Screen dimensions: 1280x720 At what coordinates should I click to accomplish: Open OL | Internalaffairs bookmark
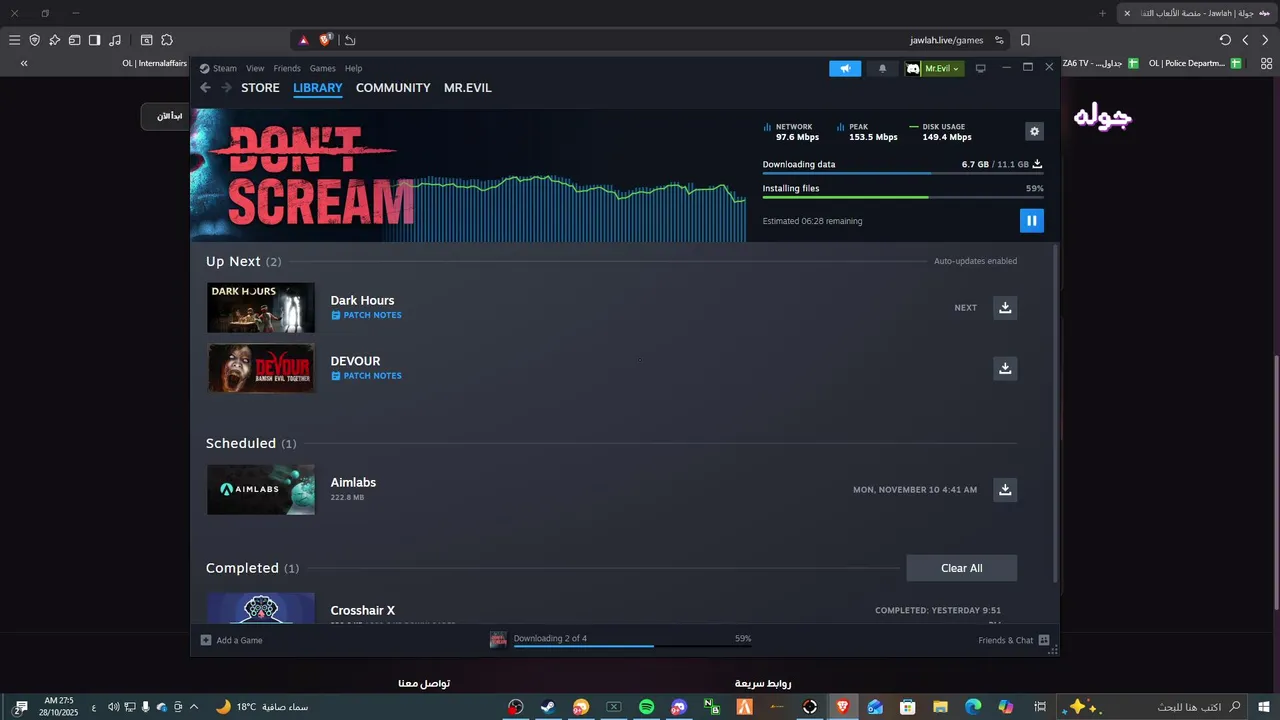[155, 63]
